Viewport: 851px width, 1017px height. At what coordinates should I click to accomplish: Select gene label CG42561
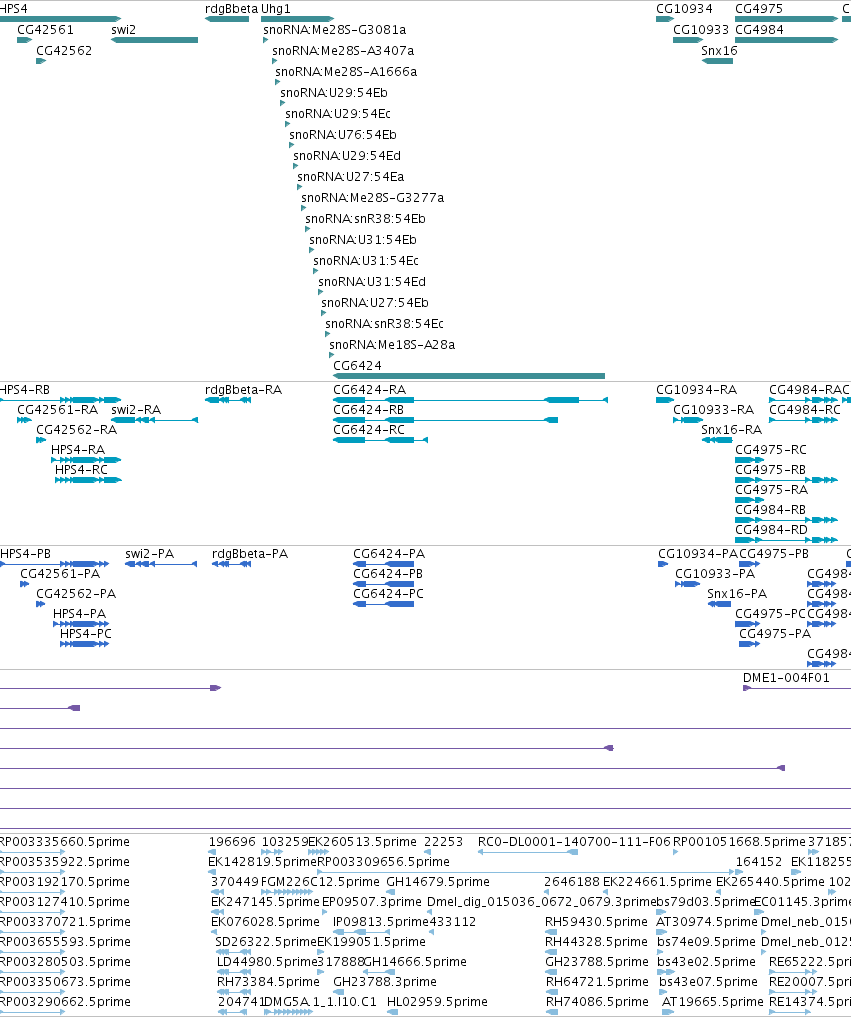pyautogui.click(x=45, y=30)
